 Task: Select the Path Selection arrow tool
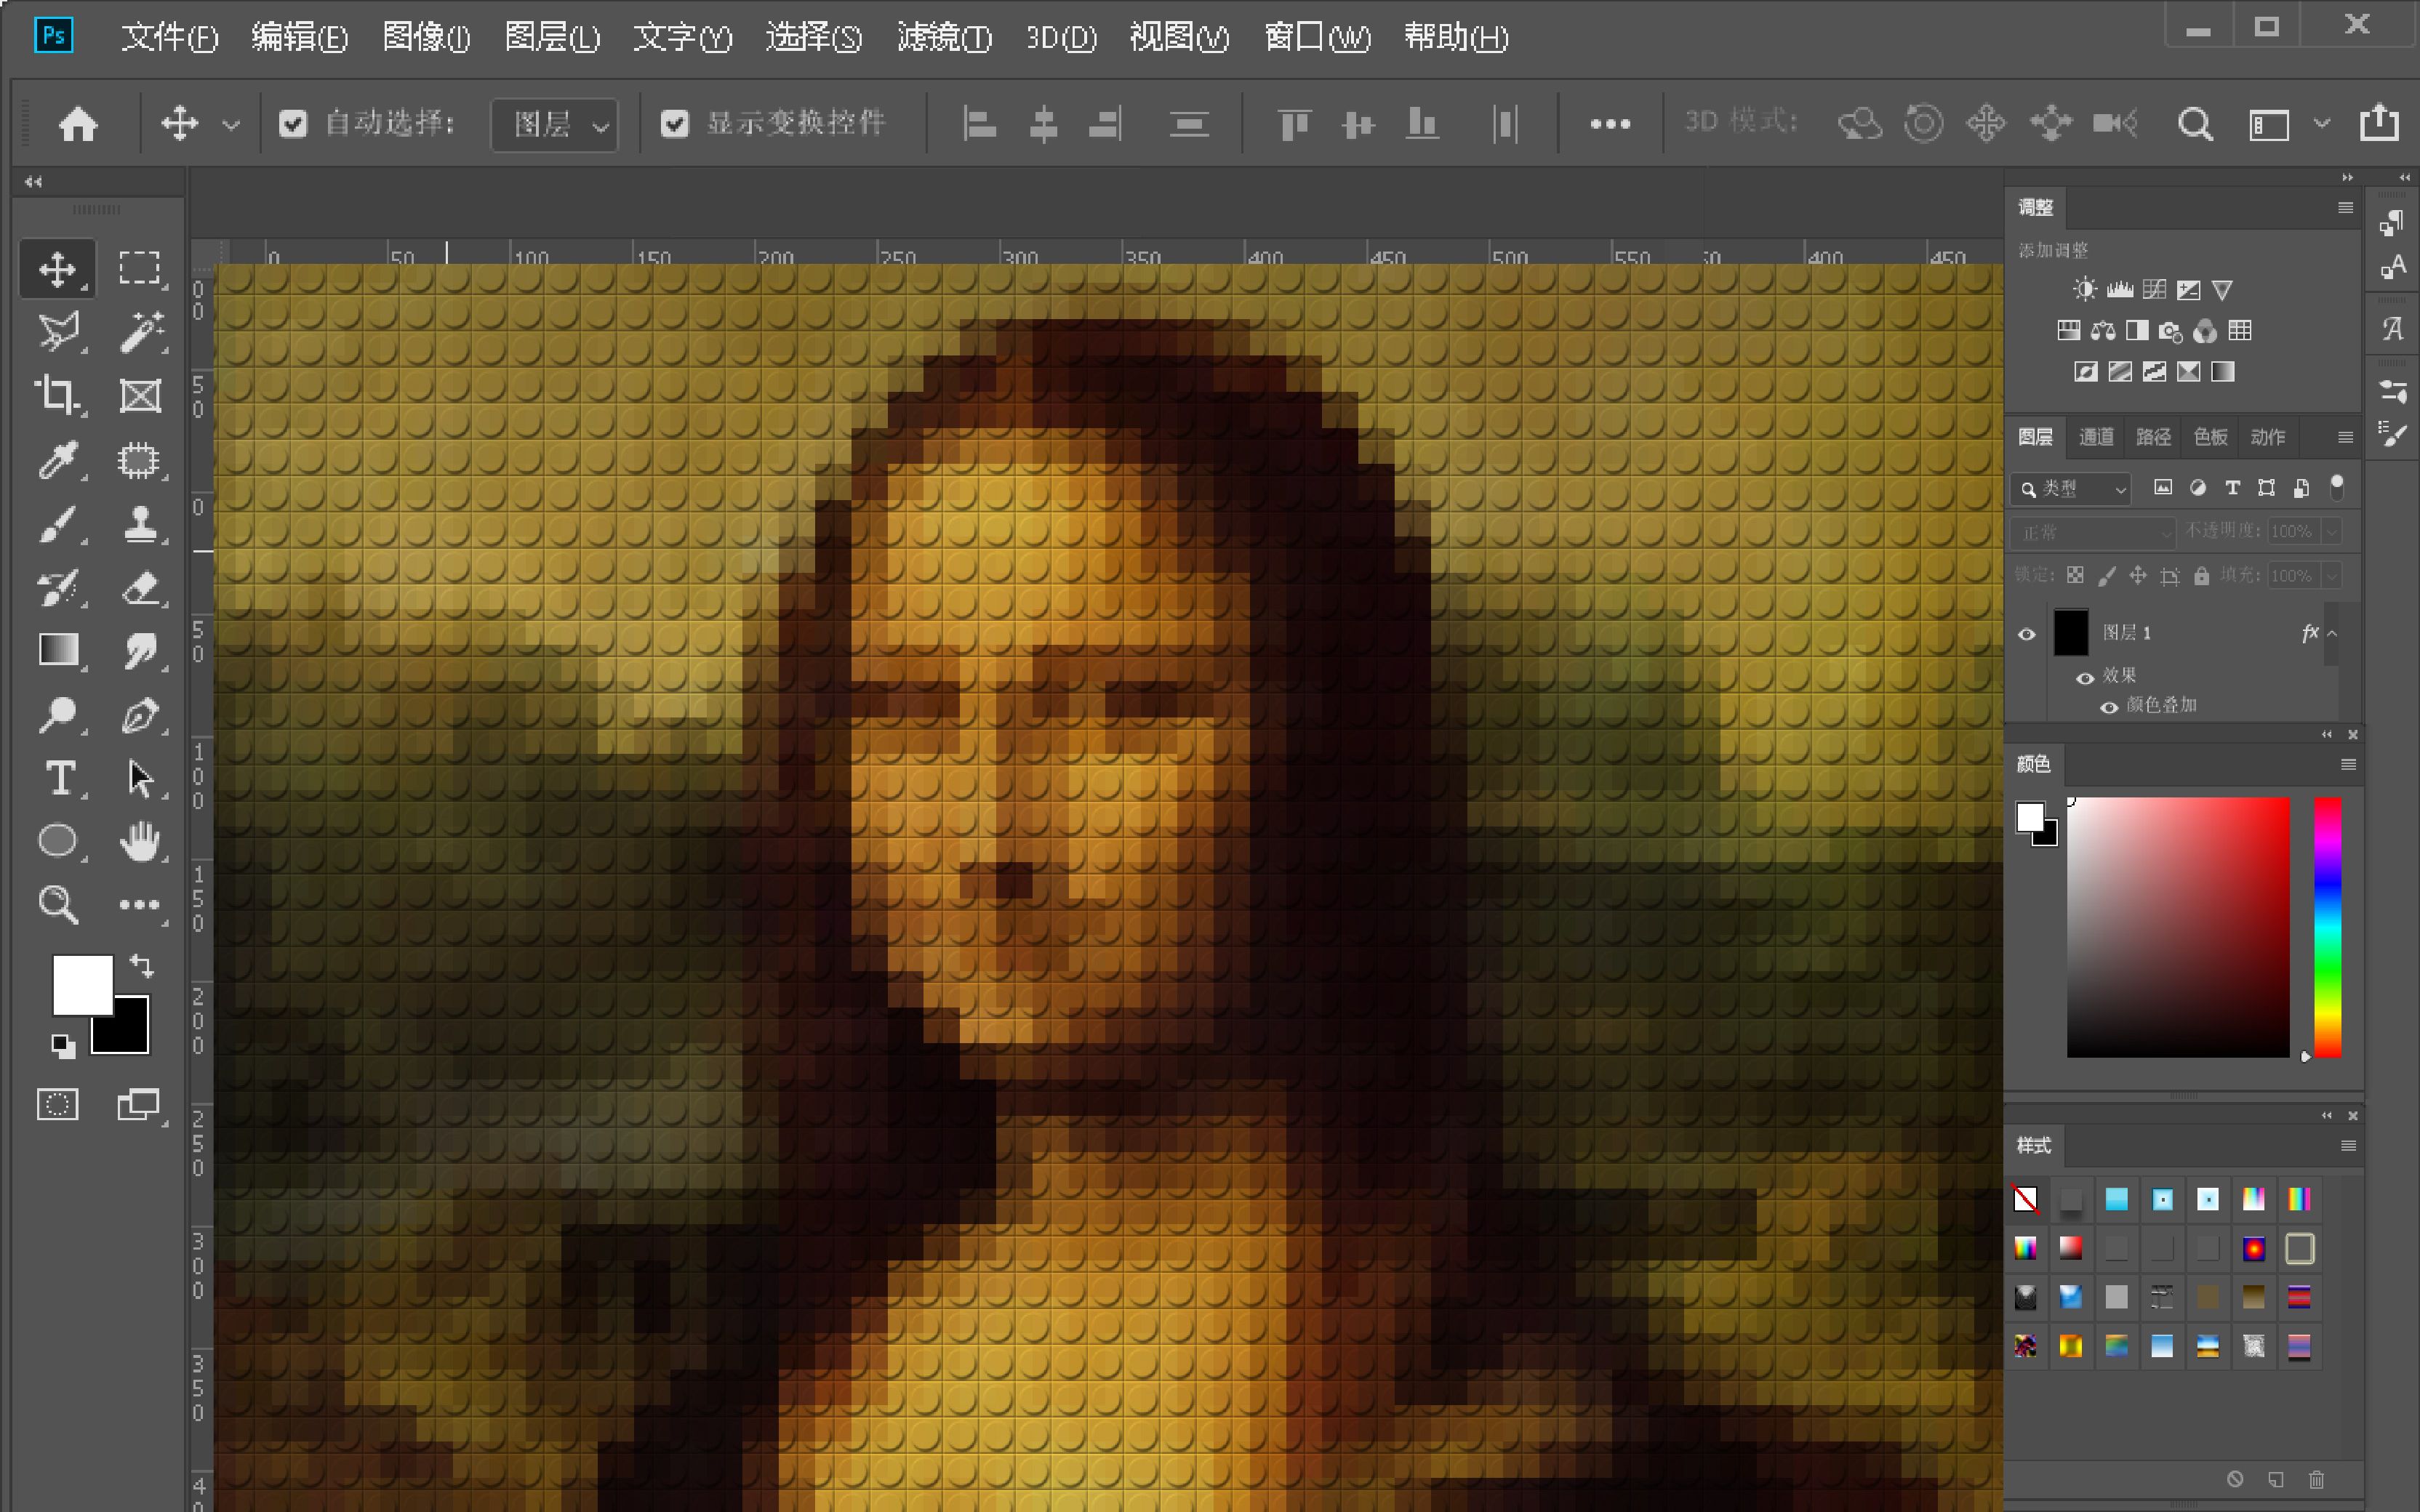139,778
